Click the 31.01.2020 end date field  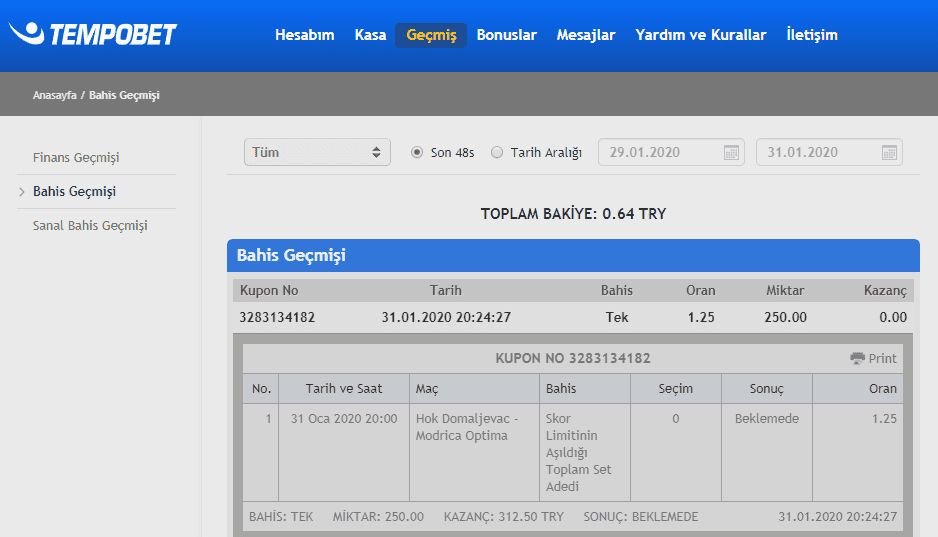click(829, 152)
